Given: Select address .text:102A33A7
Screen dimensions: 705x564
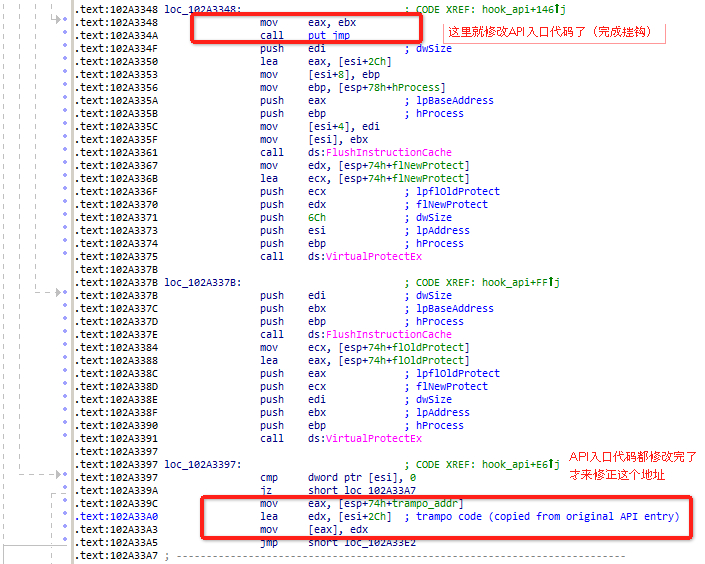Looking at the screenshot, I should (x=116, y=556).
